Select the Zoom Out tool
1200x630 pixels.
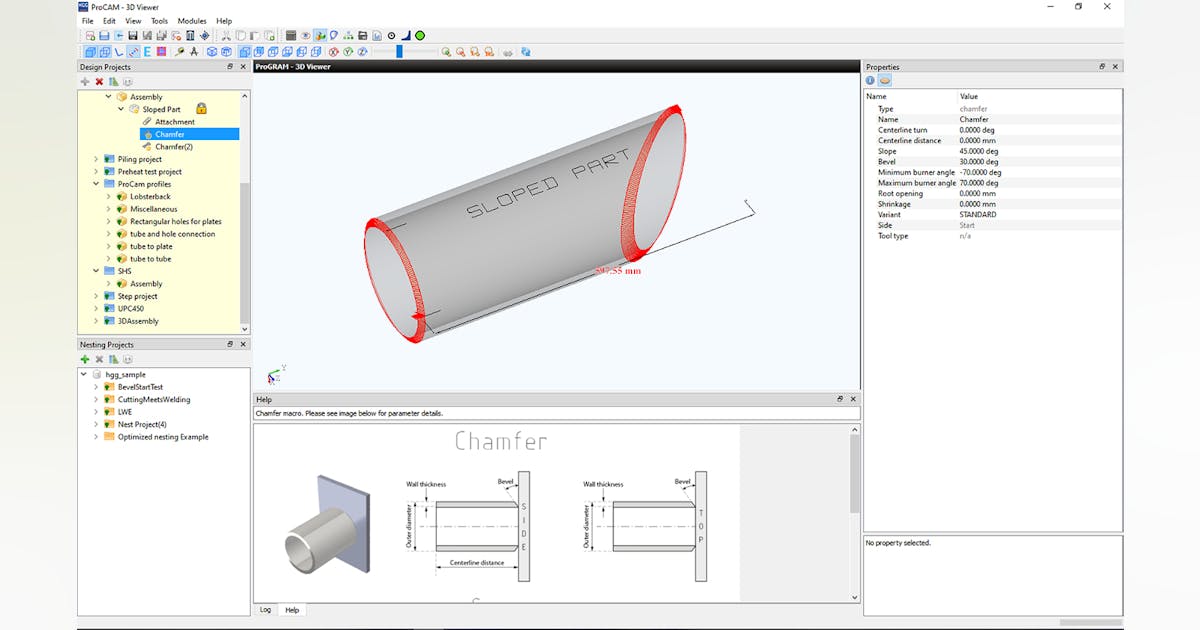click(x=460, y=51)
